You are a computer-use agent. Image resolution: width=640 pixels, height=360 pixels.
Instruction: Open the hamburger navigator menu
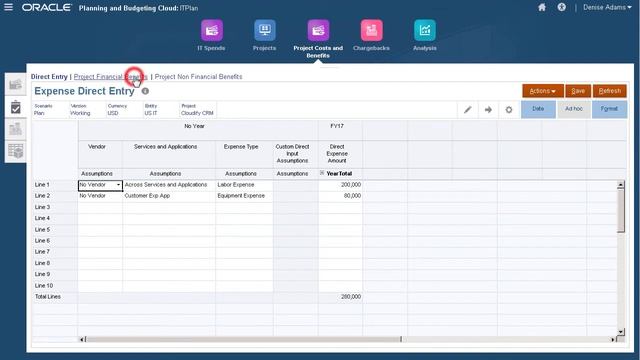click(x=8, y=7)
